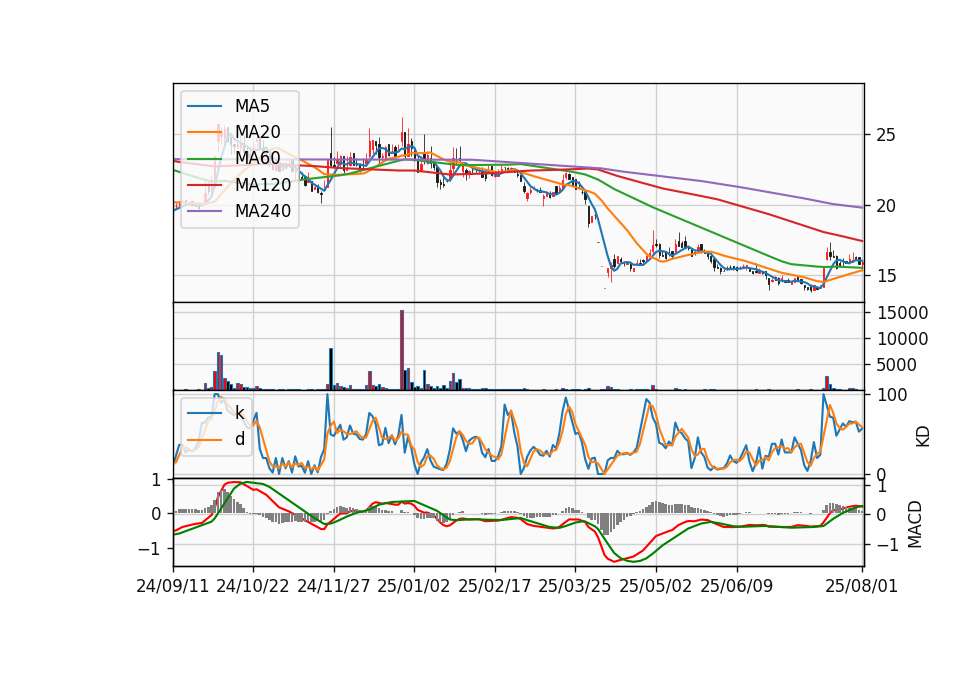Click the price axis value 25

(x=886, y=135)
